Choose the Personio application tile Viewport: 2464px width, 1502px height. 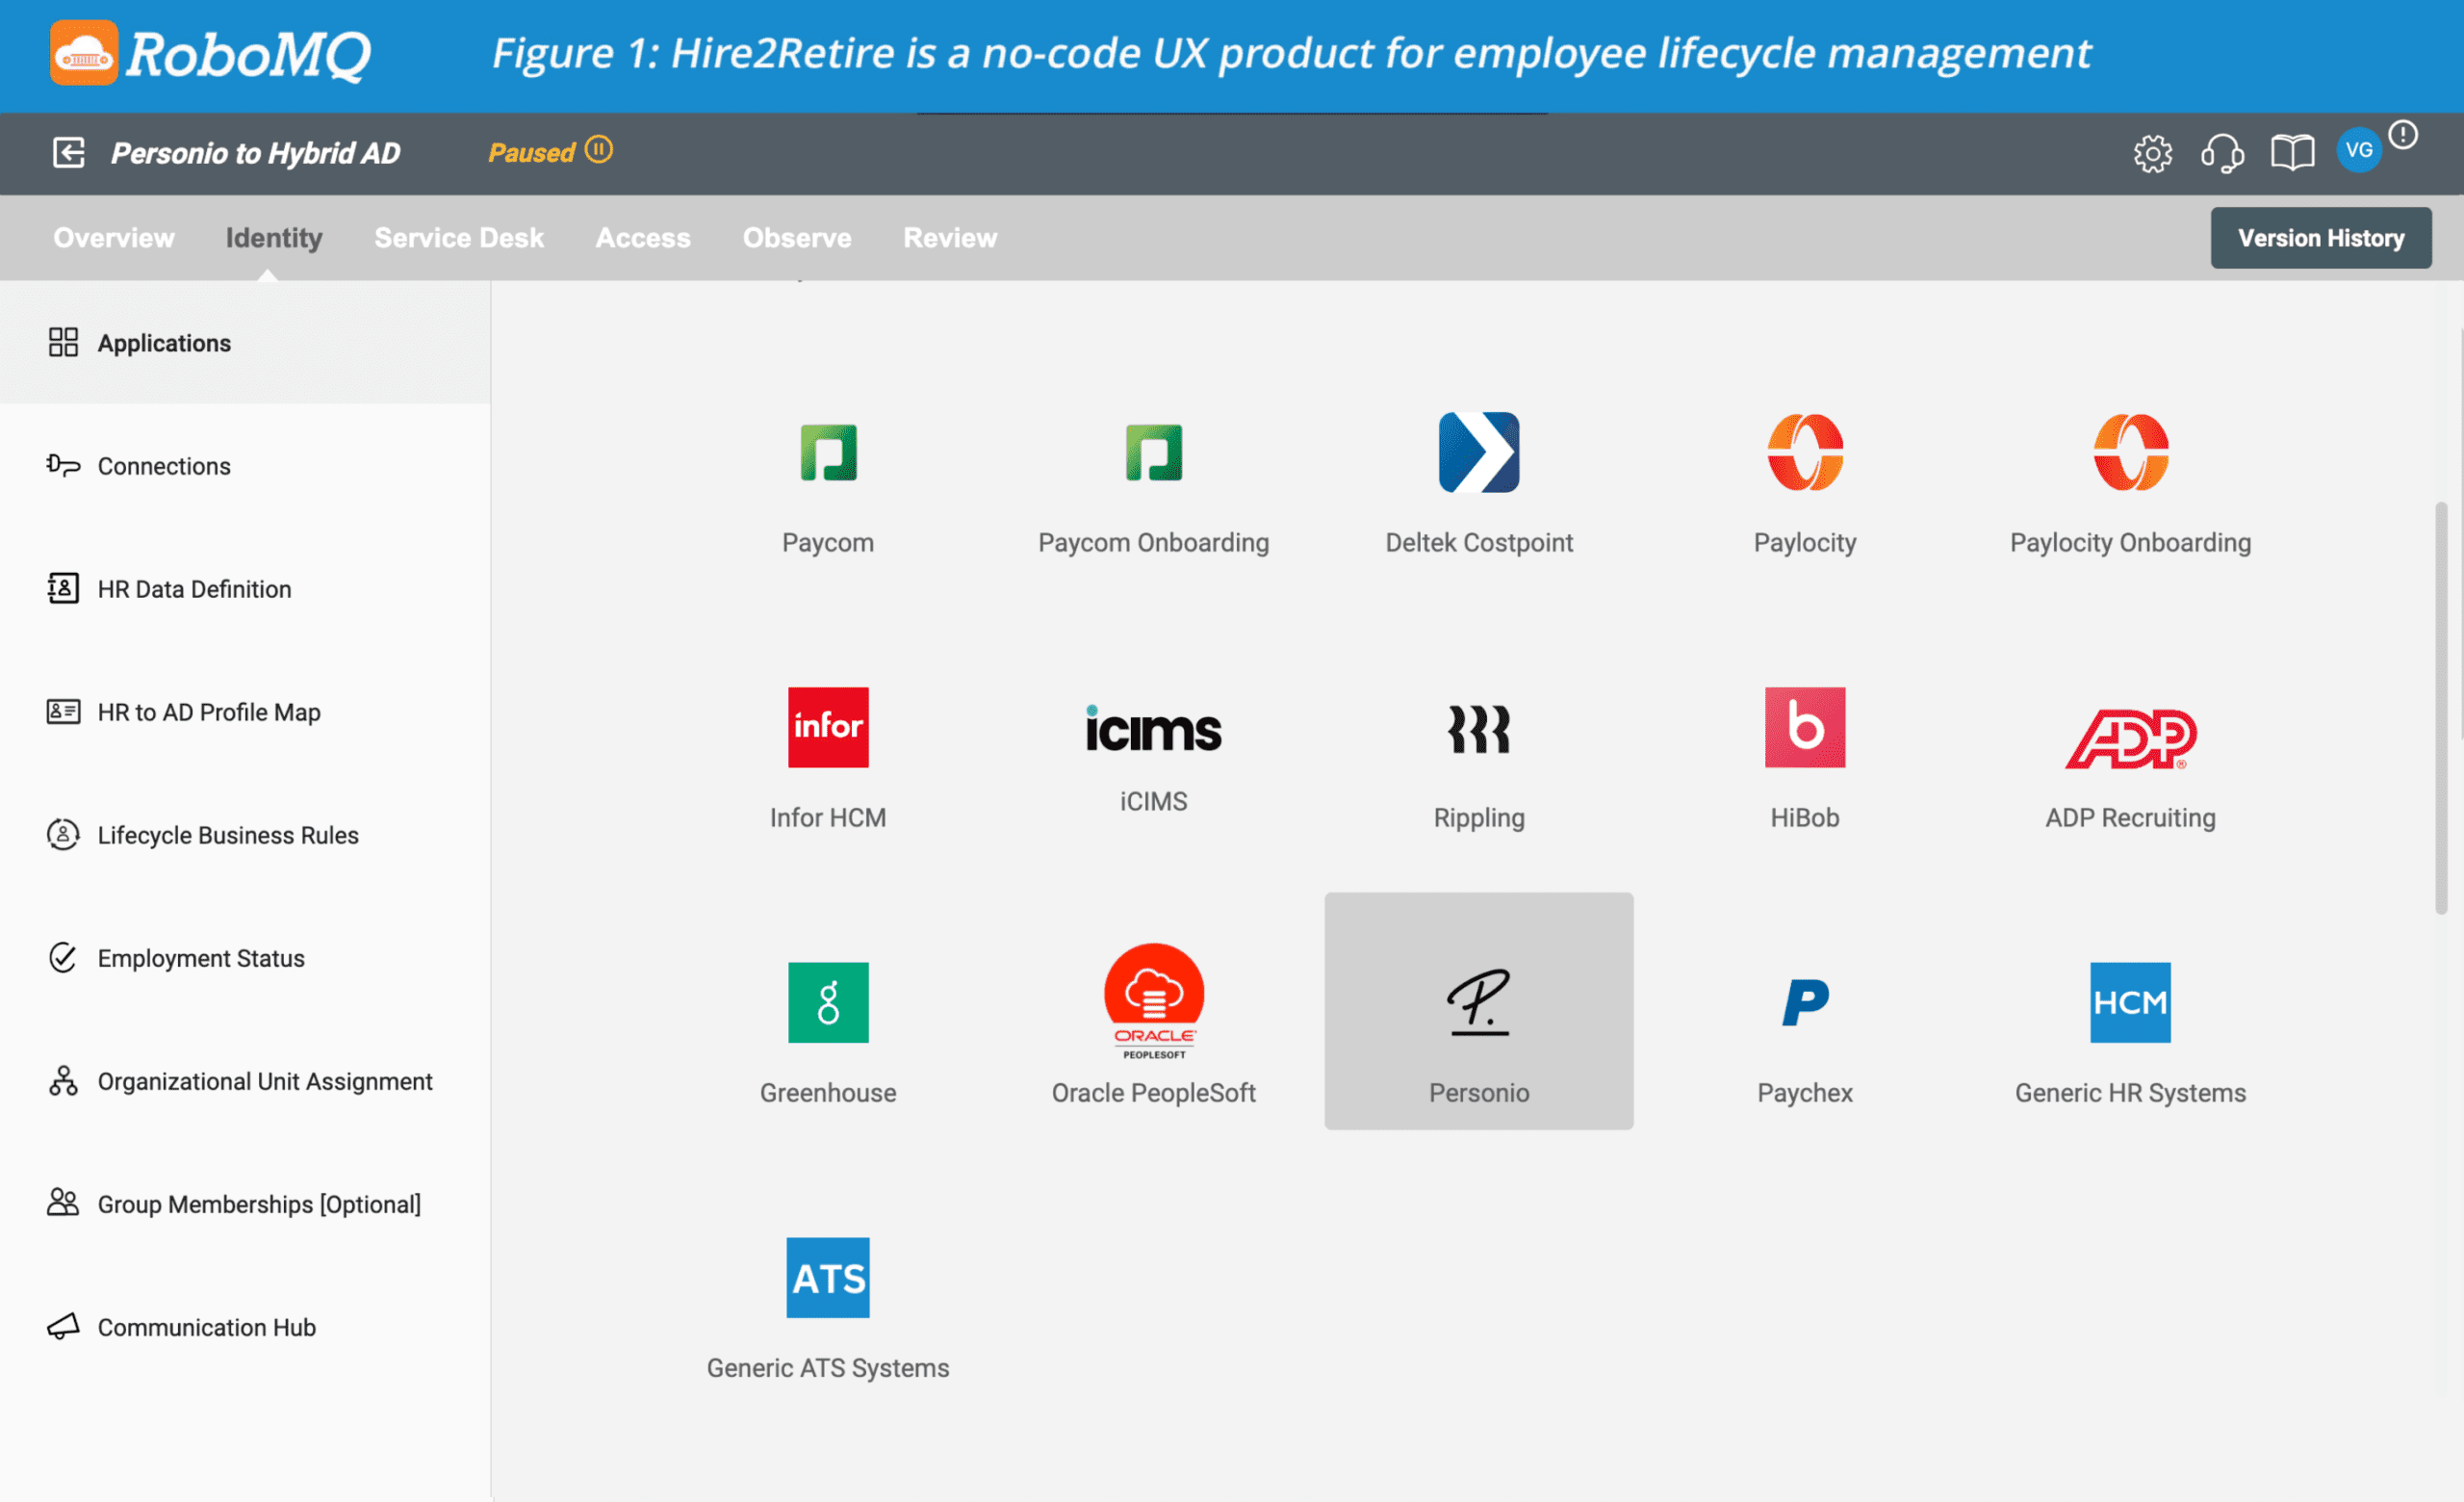coord(1478,1010)
